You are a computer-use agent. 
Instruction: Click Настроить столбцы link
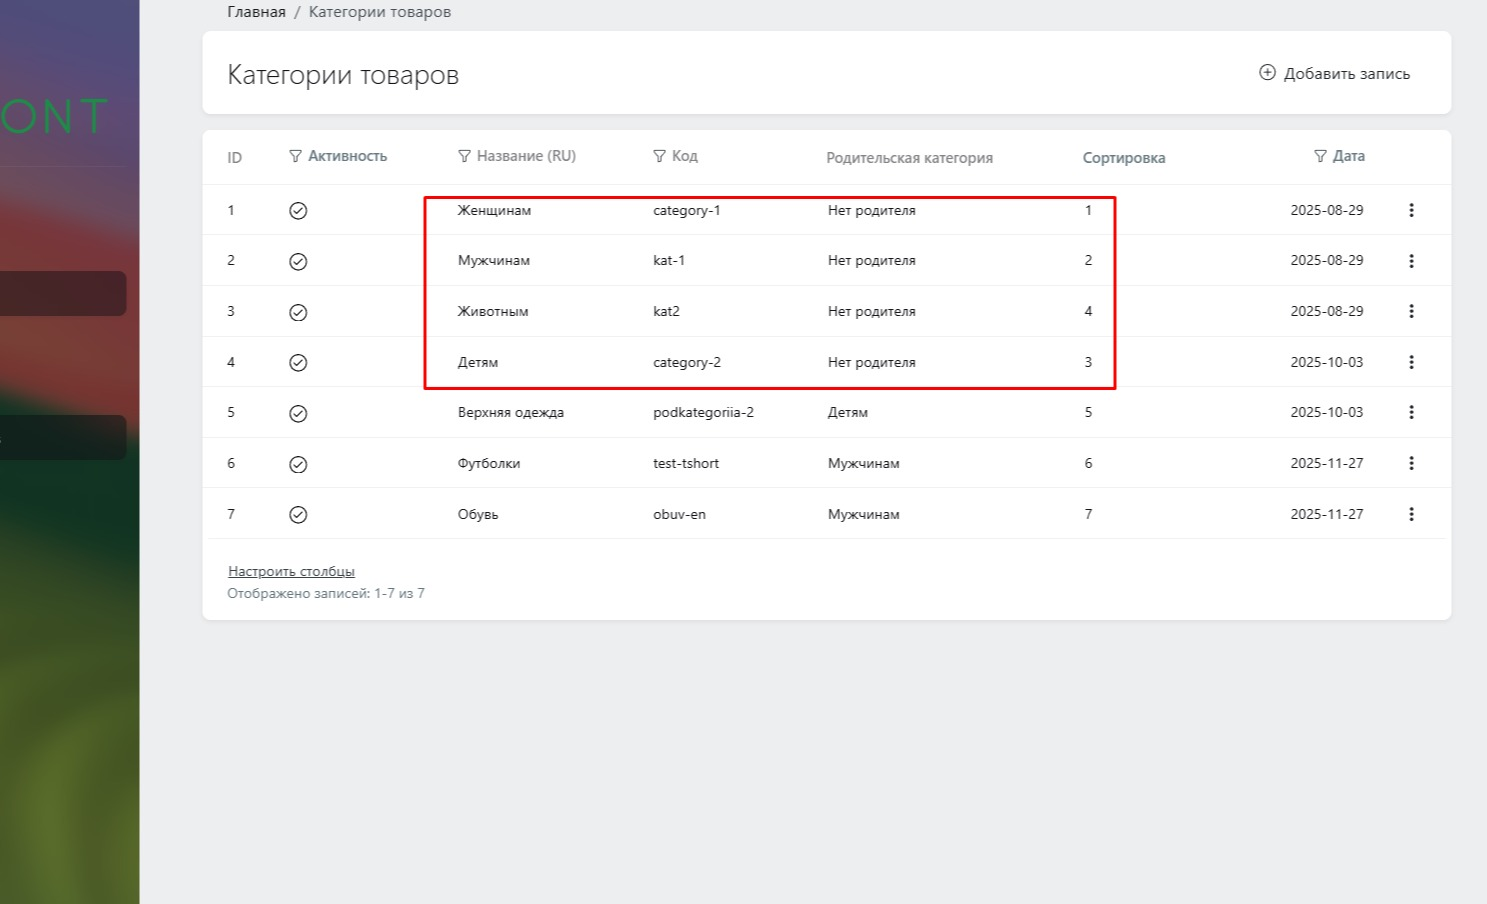tap(291, 572)
